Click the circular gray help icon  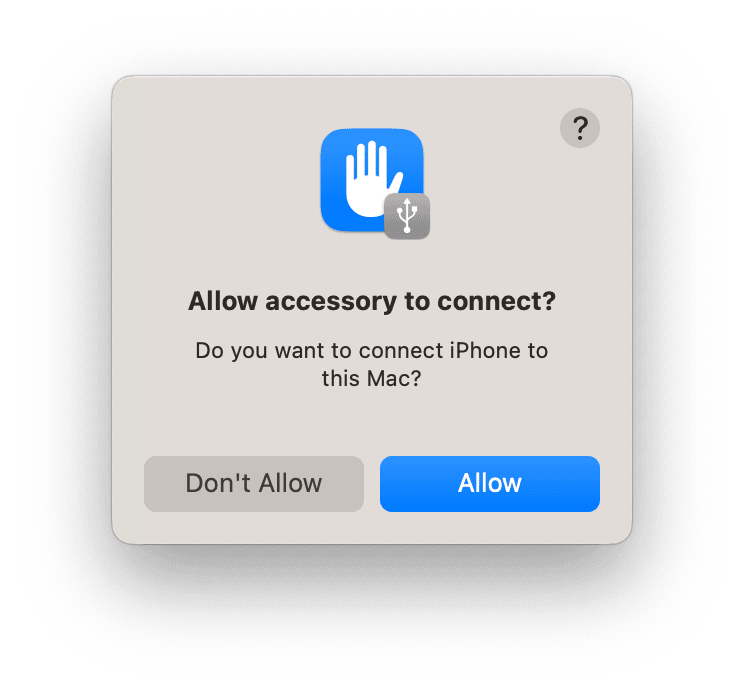point(579,128)
